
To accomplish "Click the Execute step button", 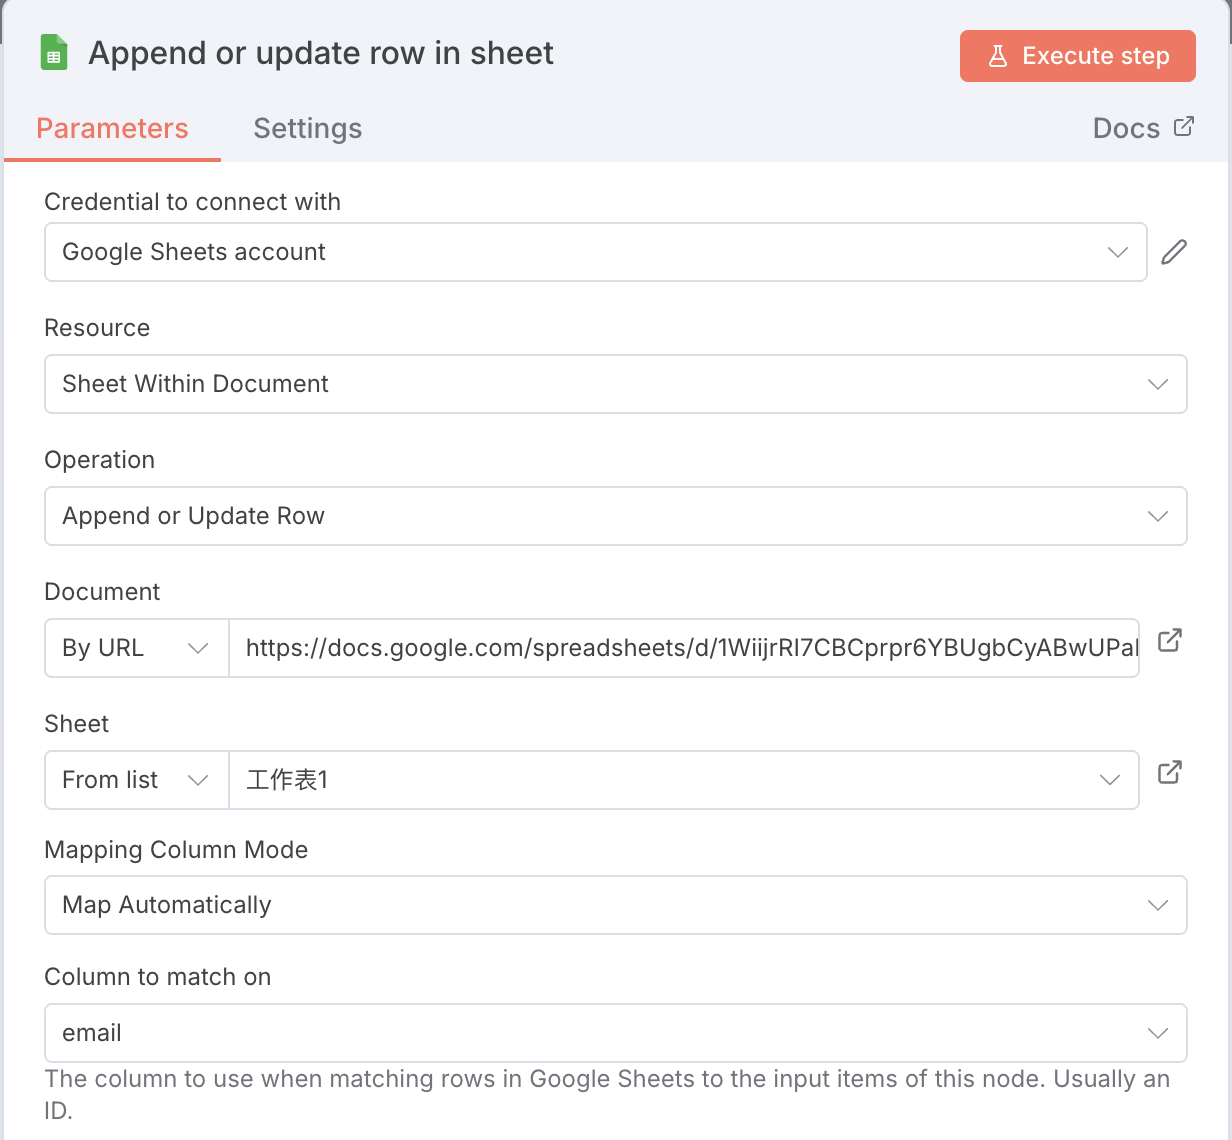I will [x=1077, y=56].
